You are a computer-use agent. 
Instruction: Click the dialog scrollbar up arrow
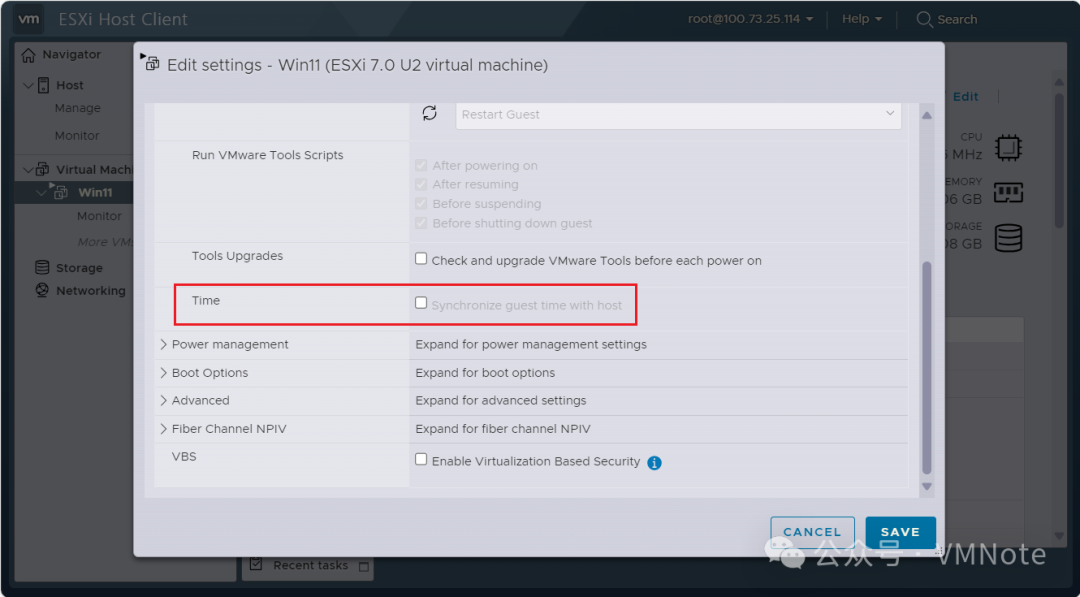[x=927, y=115]
